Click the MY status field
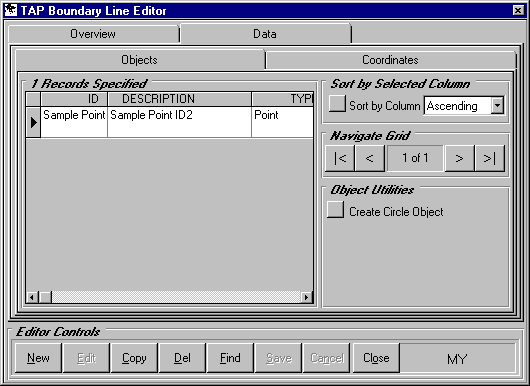The image size is (530, 386). [457, 358]
